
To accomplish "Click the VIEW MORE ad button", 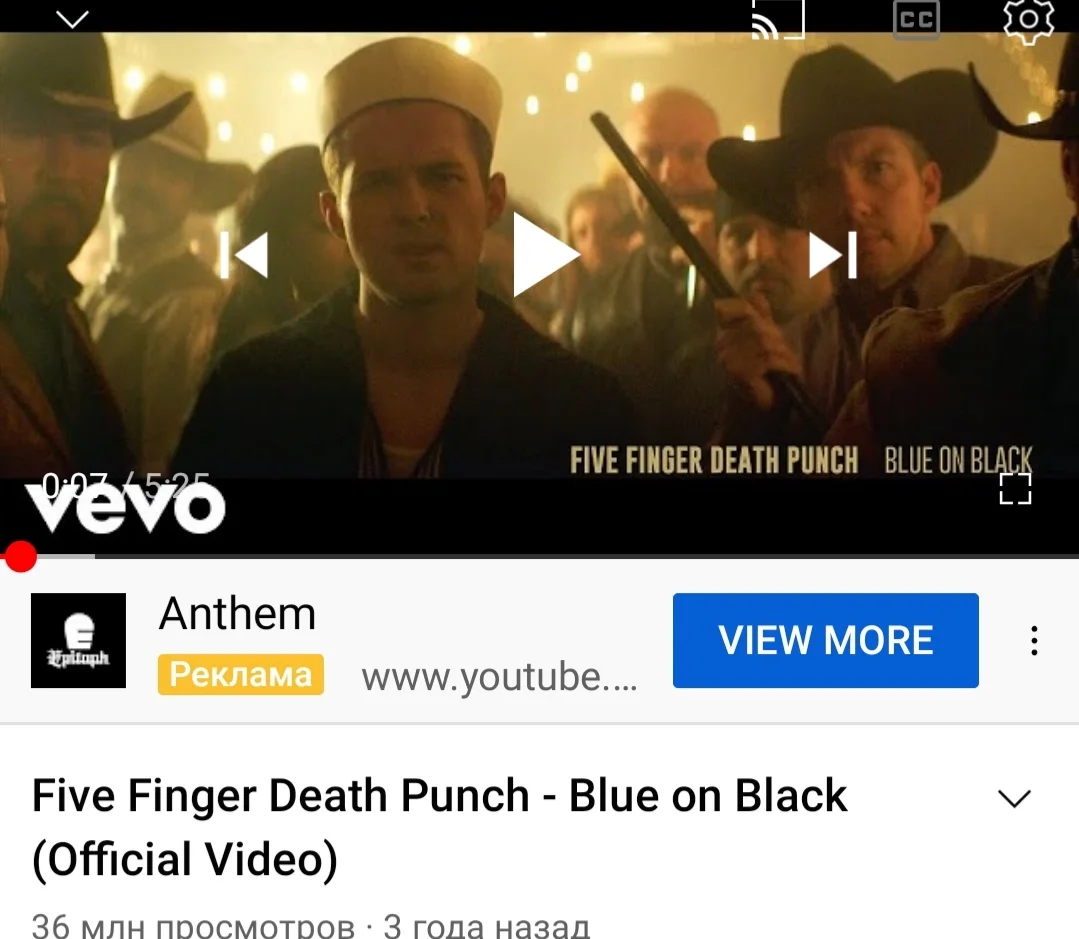I will pos(826,640).
